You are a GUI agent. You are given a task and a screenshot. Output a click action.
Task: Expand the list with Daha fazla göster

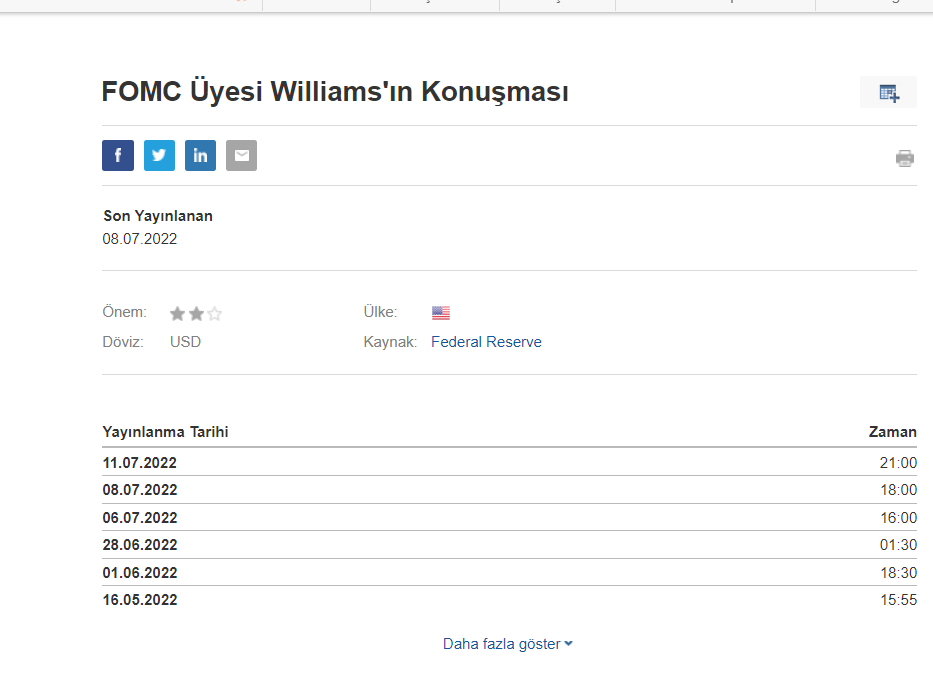(502, 644)
